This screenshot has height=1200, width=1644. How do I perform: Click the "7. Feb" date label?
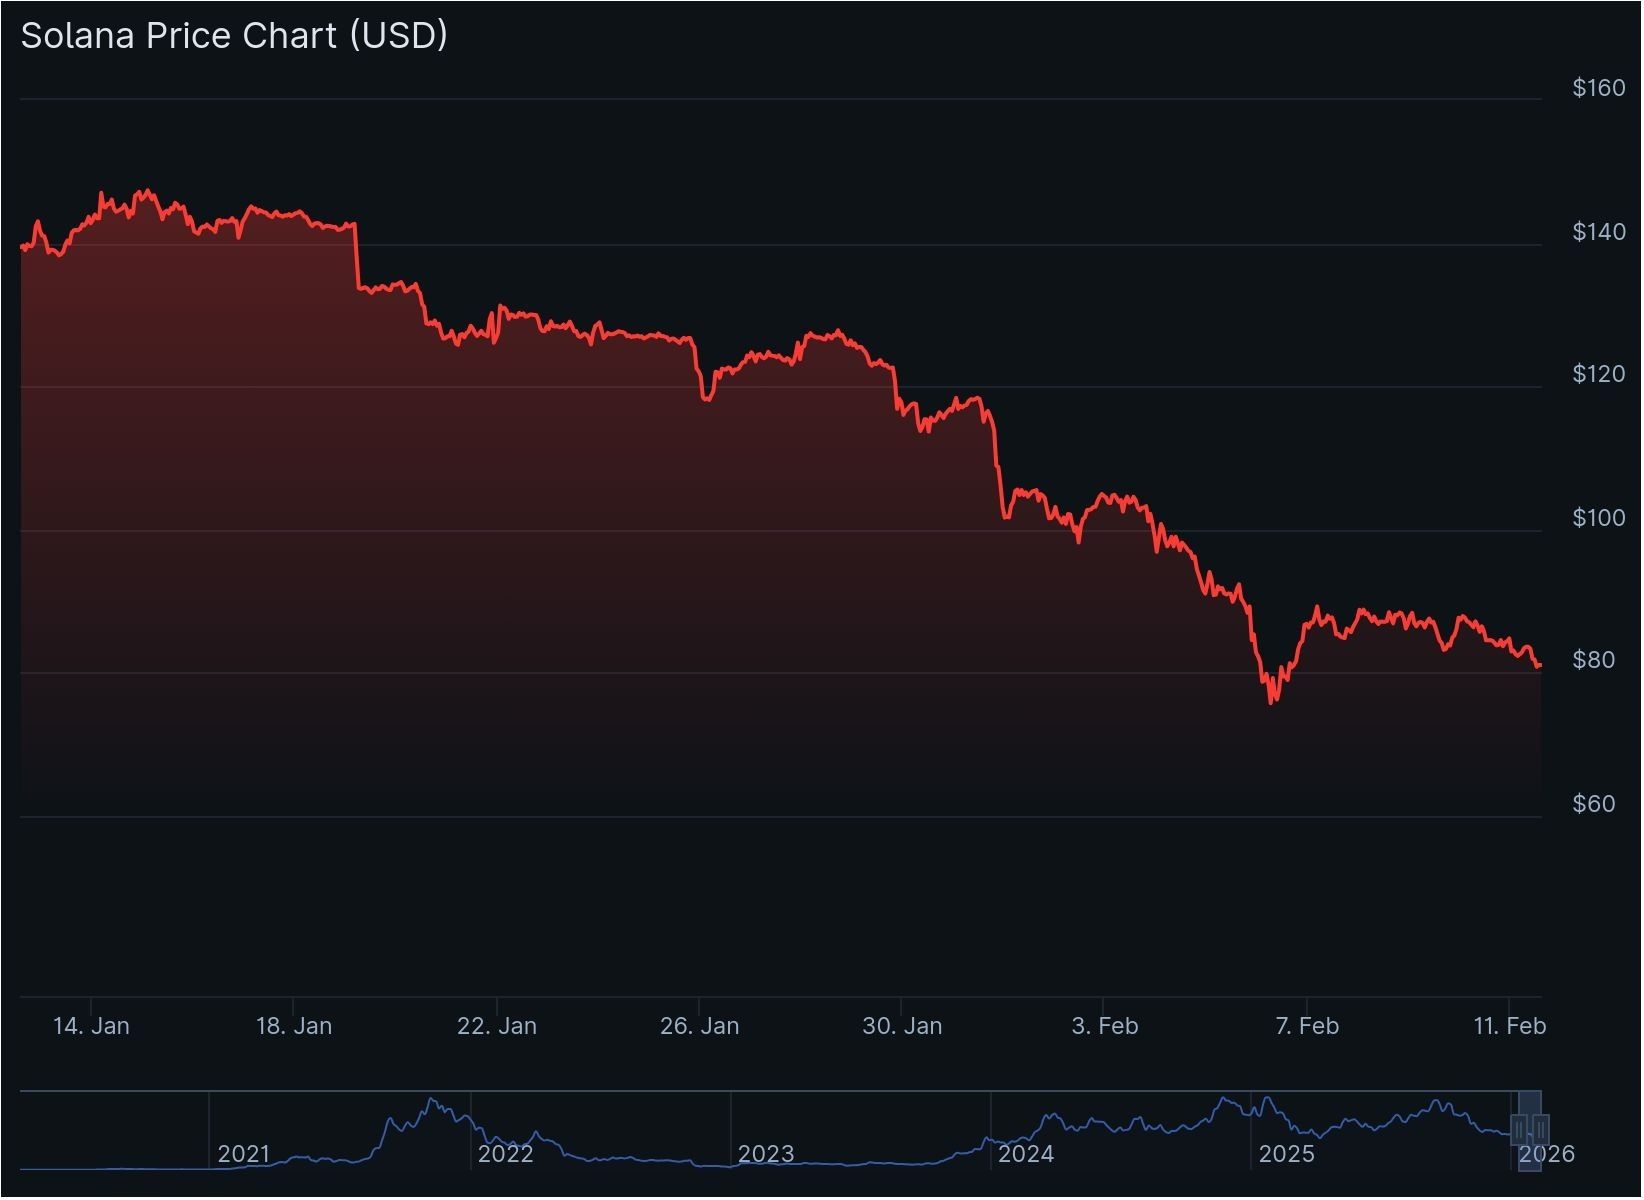(1307, 1026)
